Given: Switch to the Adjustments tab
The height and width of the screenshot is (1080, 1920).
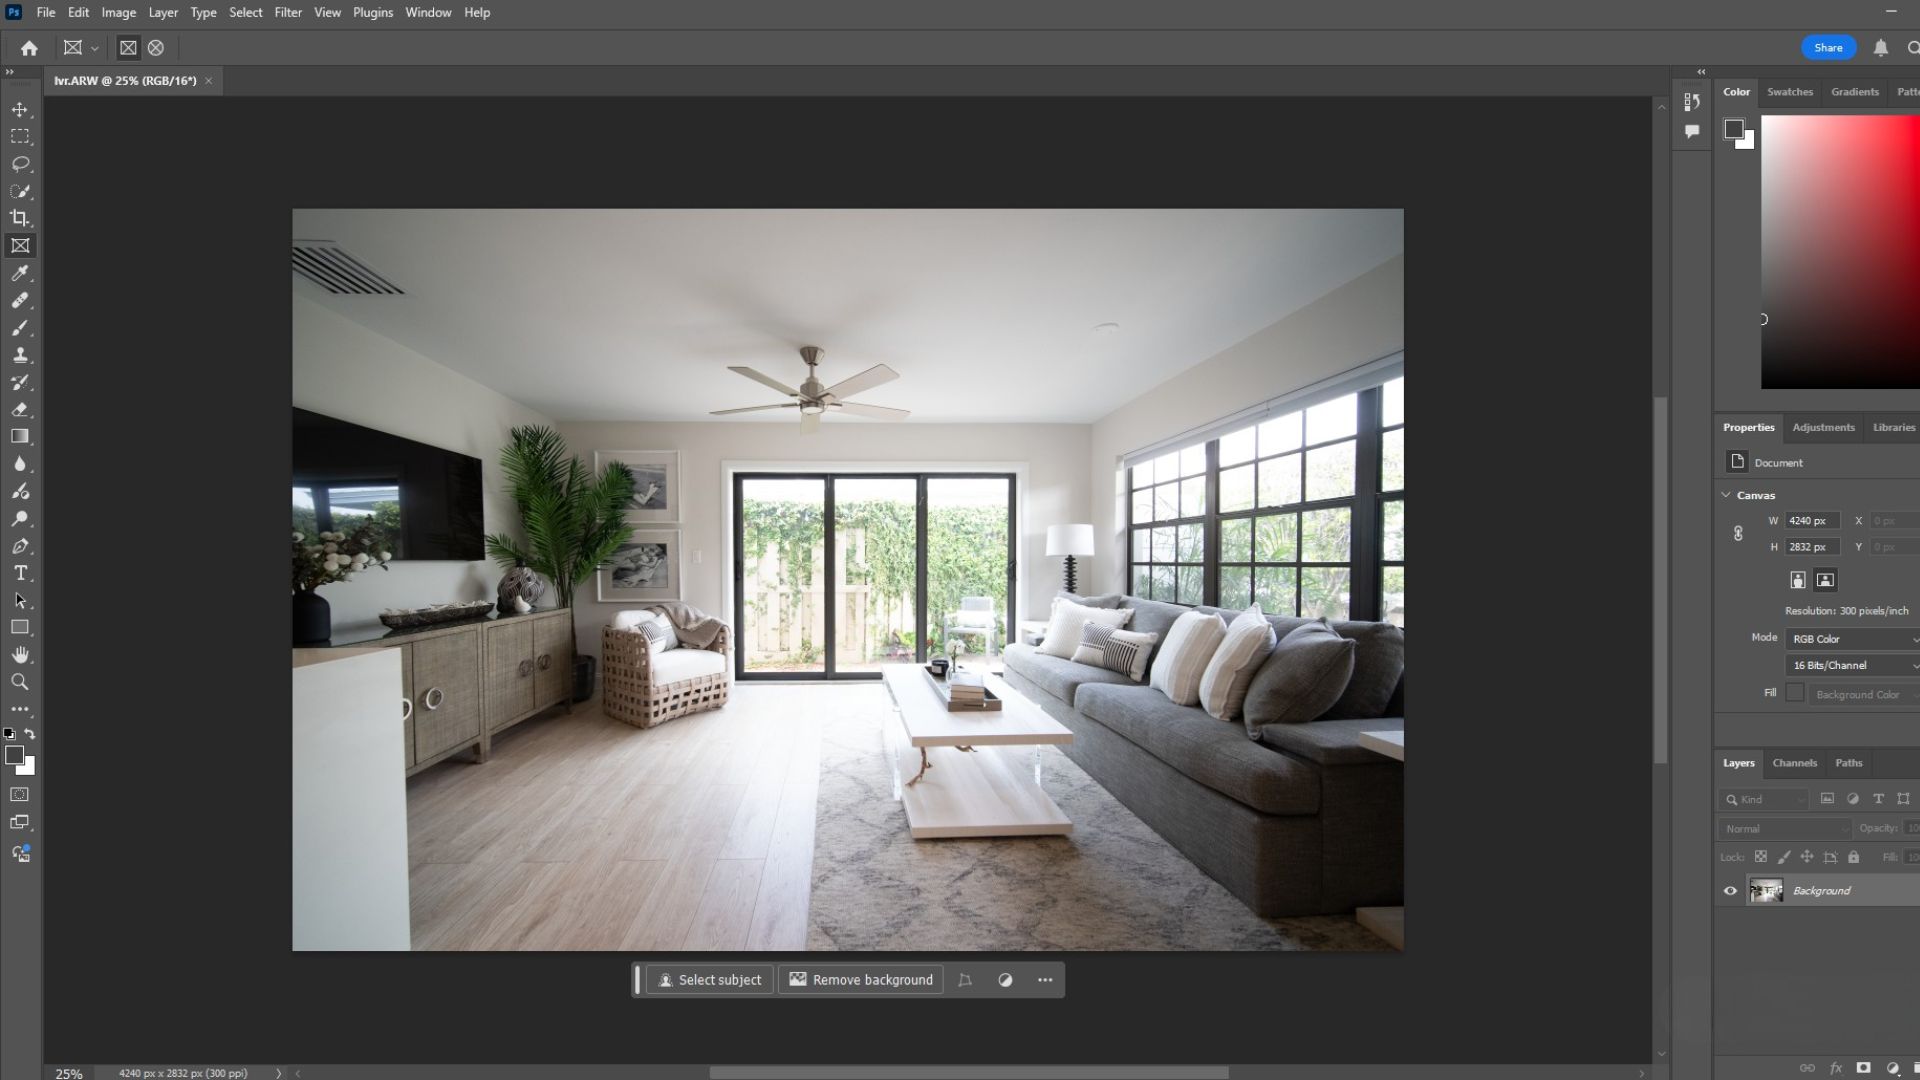Looking at the screenshot, I should click(1823, 428).
